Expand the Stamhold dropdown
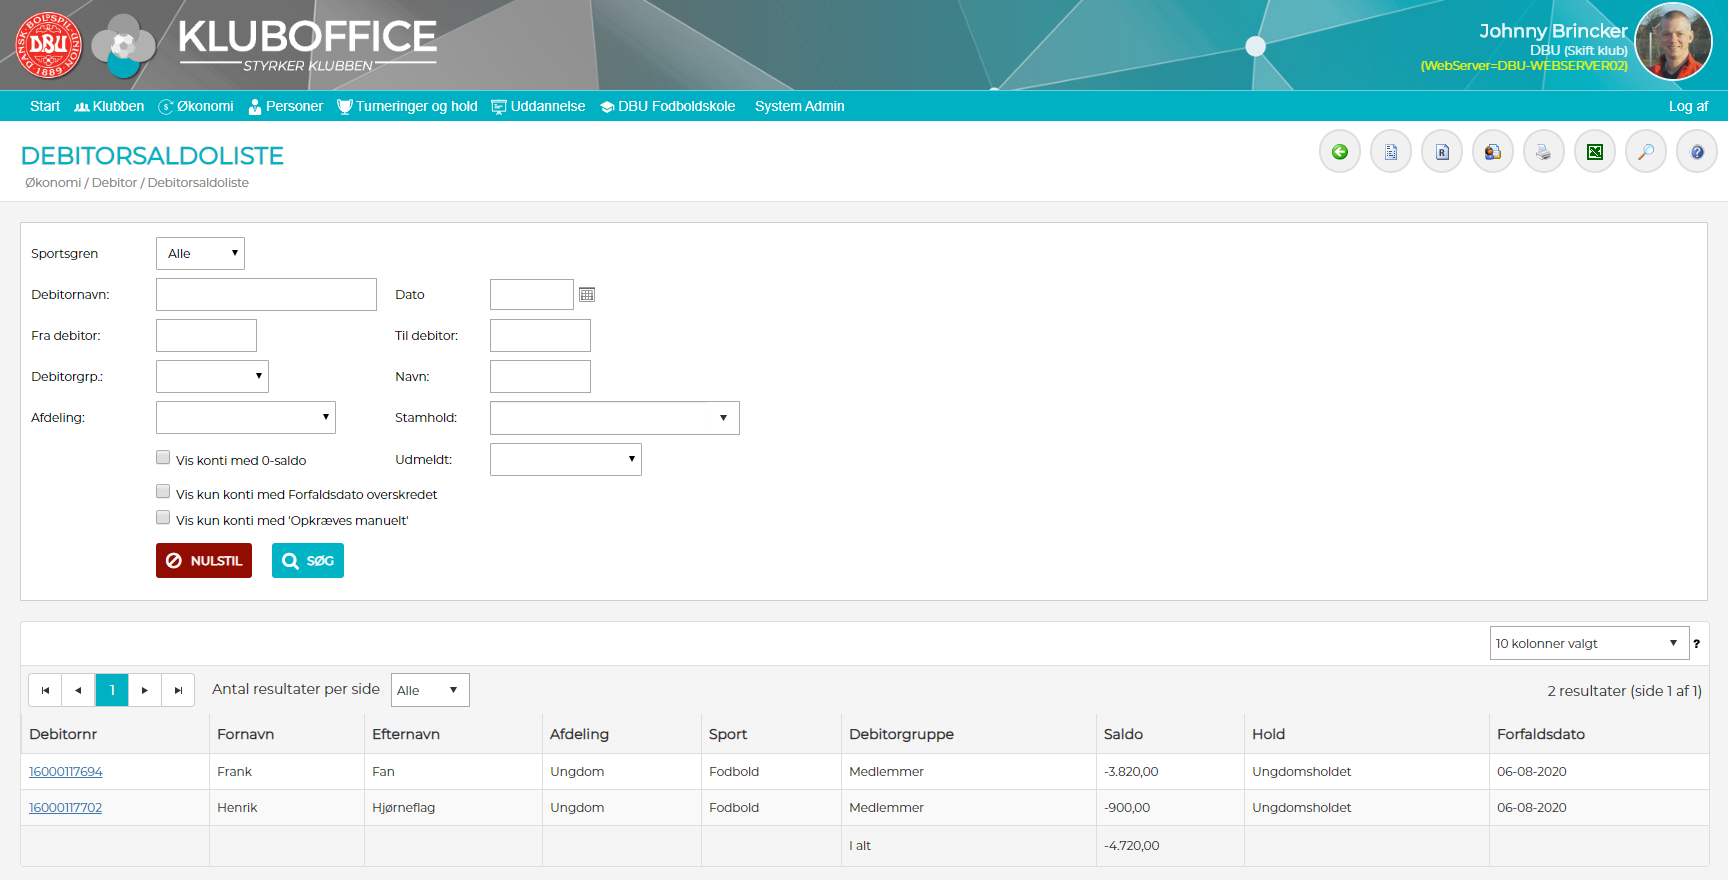Viewport: 1728px width, 880px height. pos(614,418)
